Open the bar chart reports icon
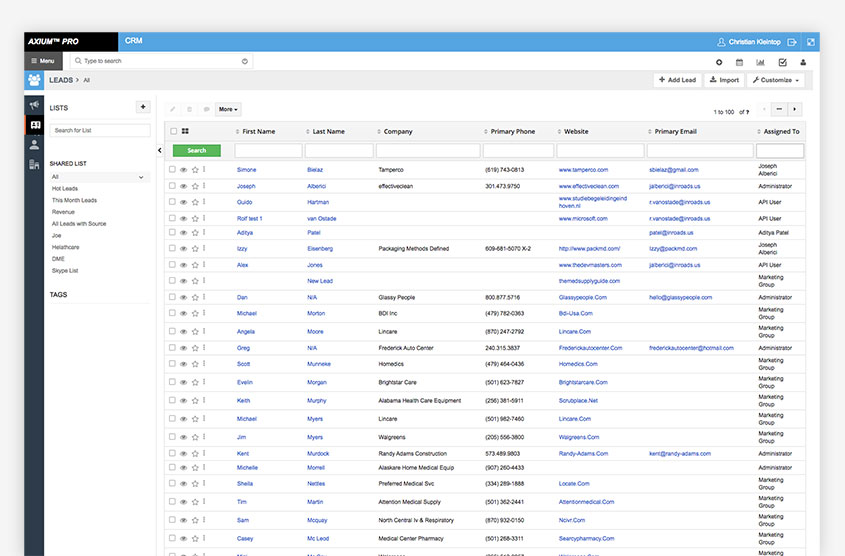Image resolution: width=845 pixels, height=556 pixels. pos(760,62)
